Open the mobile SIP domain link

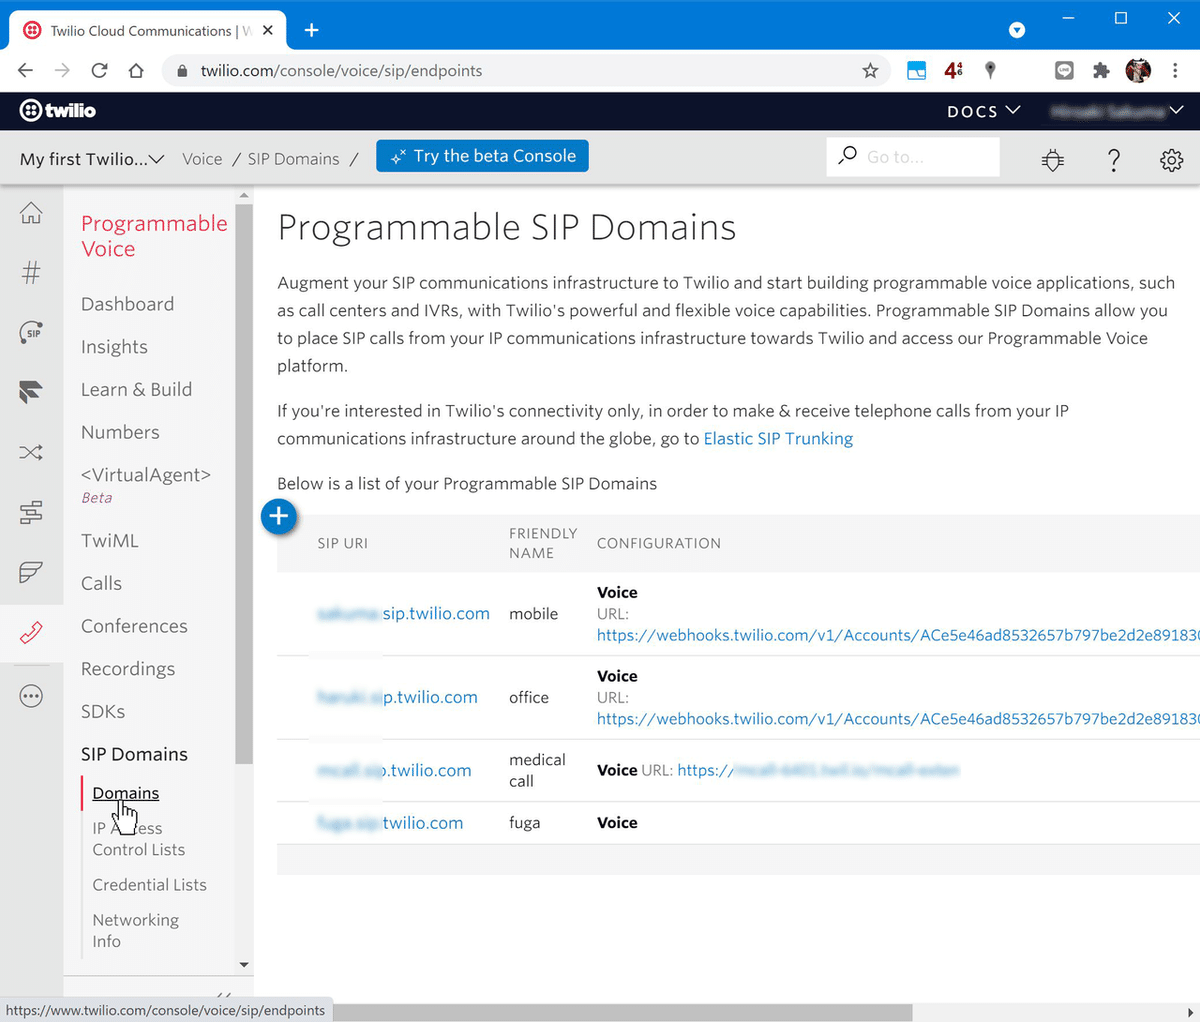tap(403, 613)
